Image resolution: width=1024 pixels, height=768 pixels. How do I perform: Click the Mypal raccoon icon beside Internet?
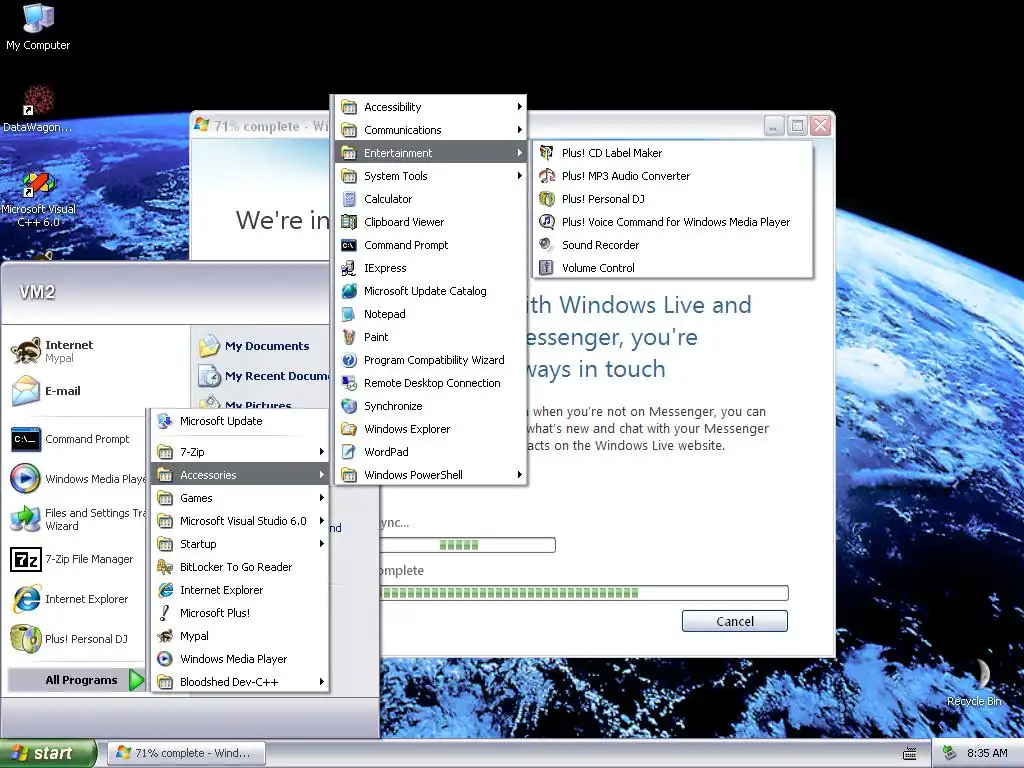(x=26, y=351)
